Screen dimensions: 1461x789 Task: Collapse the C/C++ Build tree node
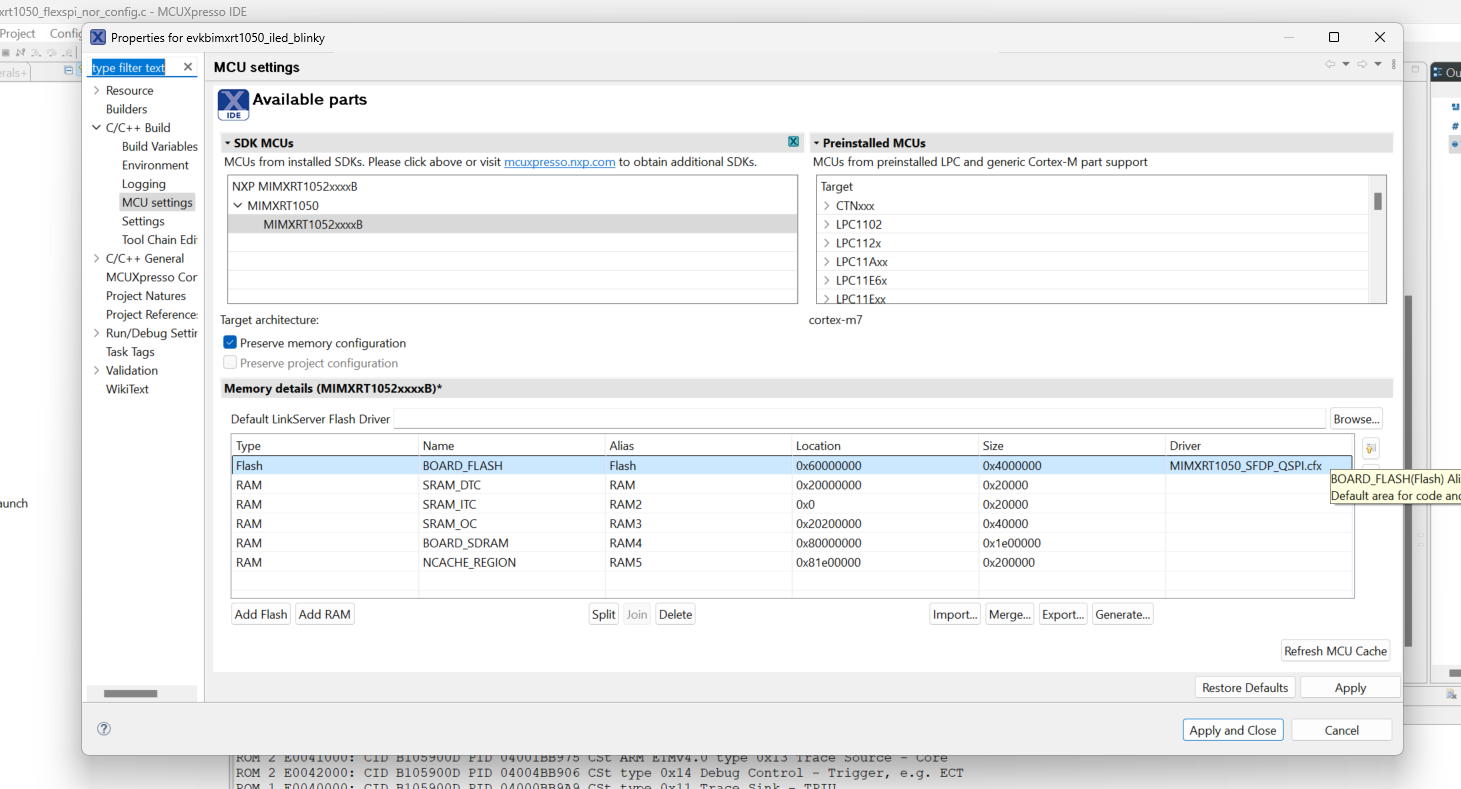point(96,128)
